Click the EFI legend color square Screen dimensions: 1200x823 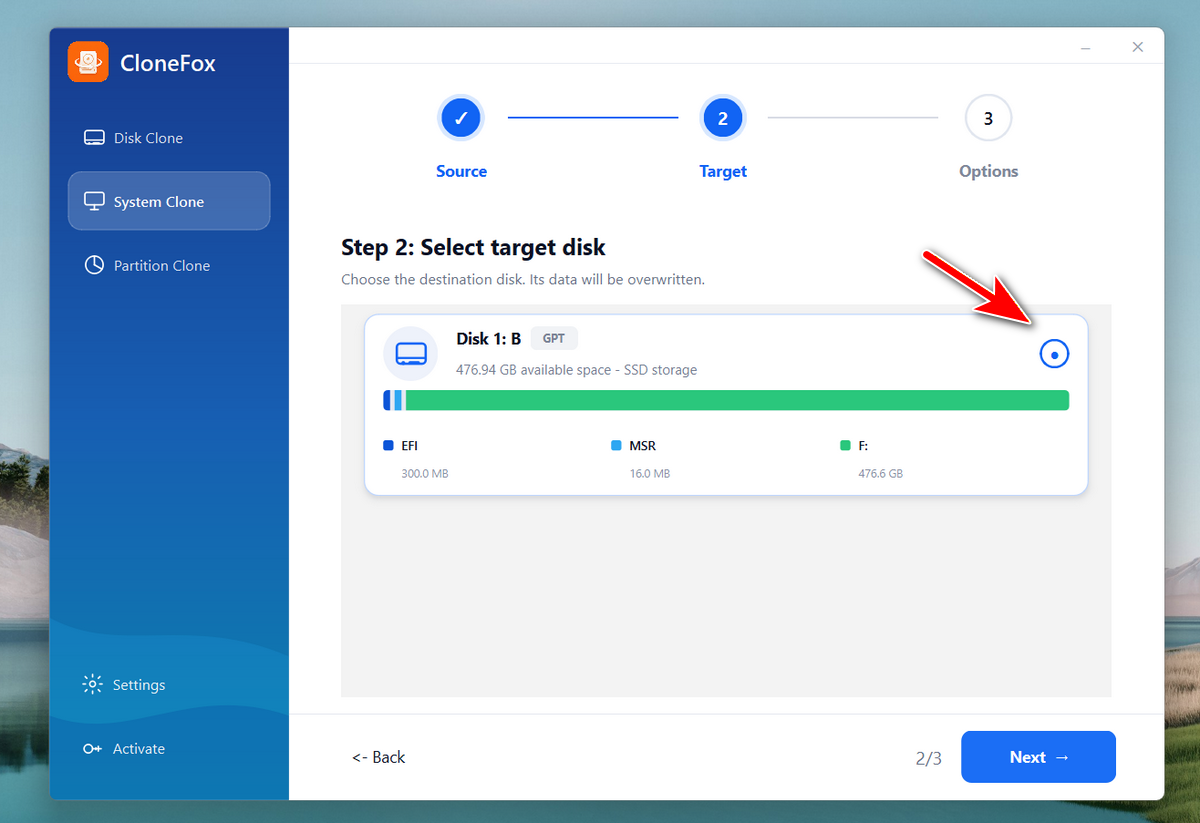click(388, 445)
